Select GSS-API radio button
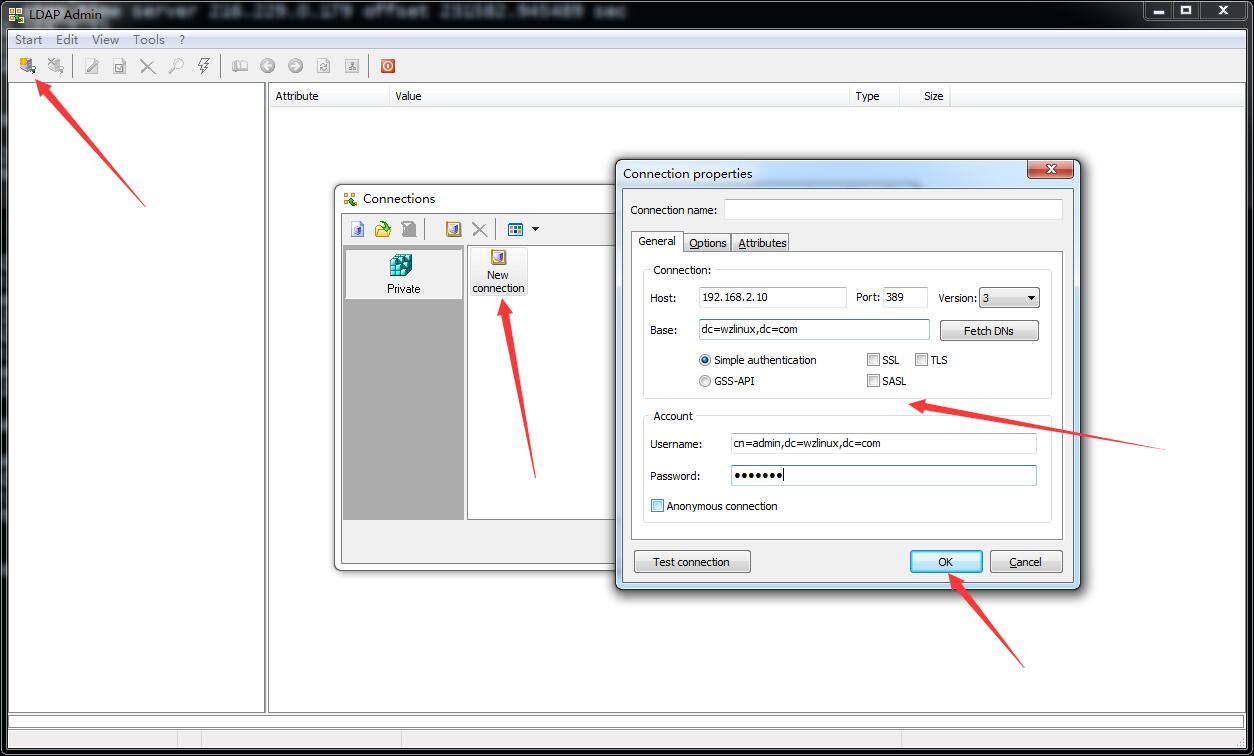The height and width of the screenshot is (756, 1254). coord(705,381)
